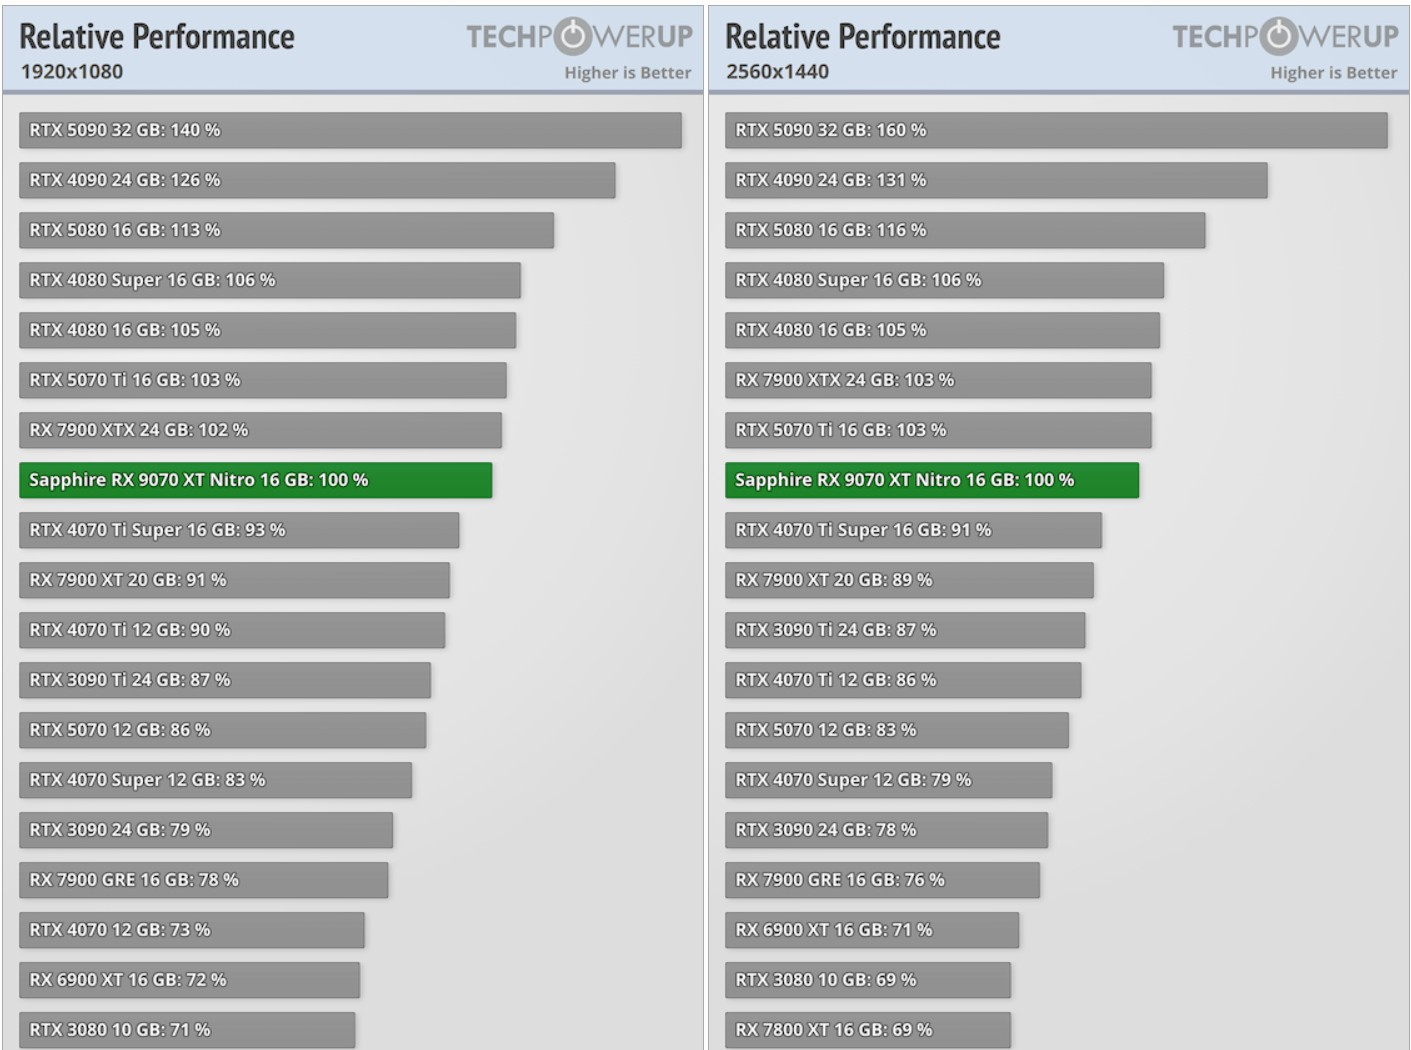Click 'RTX 4080 16 GB: 105 %' in the 1920x1080 chart
1411x1050 pixels.
point(267,330)
